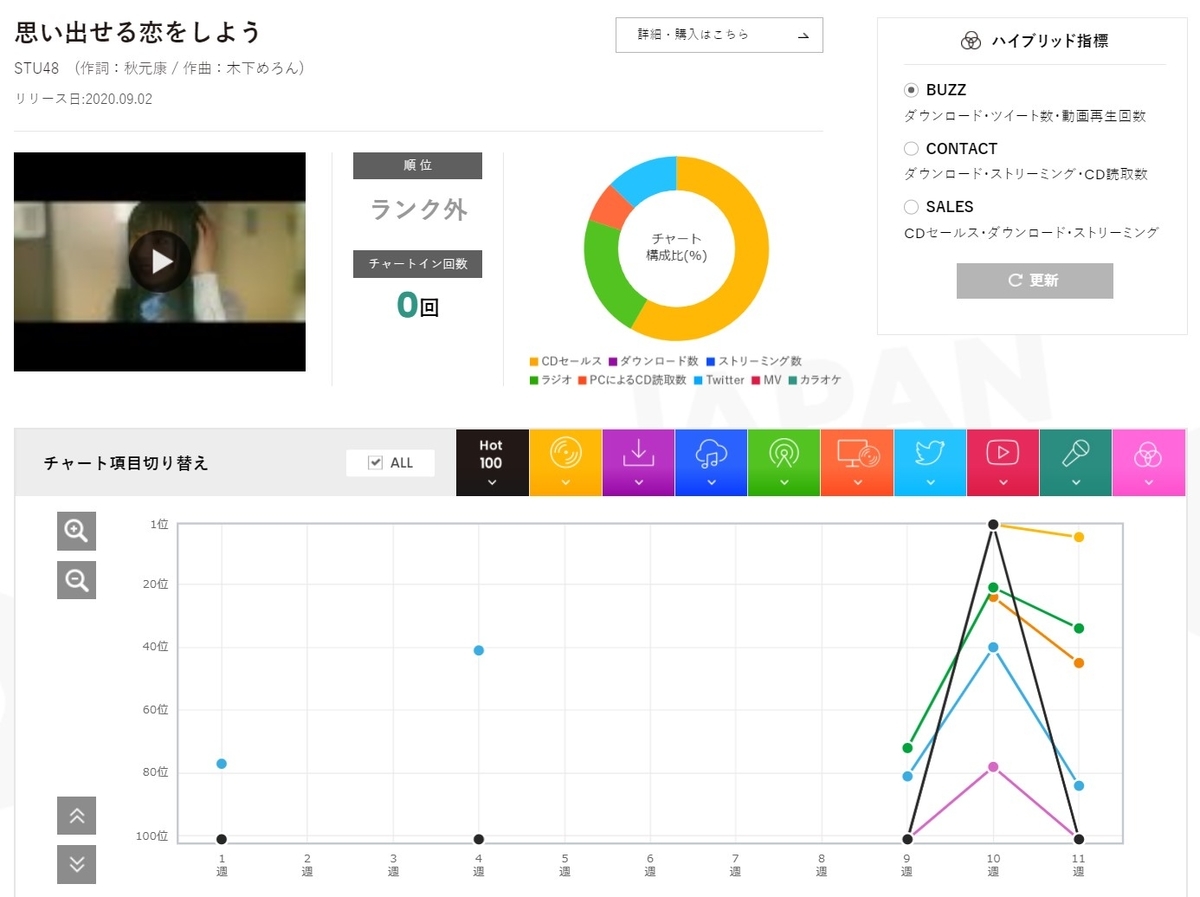Toggle the Twitter bird icon tab

coord(930,462)
